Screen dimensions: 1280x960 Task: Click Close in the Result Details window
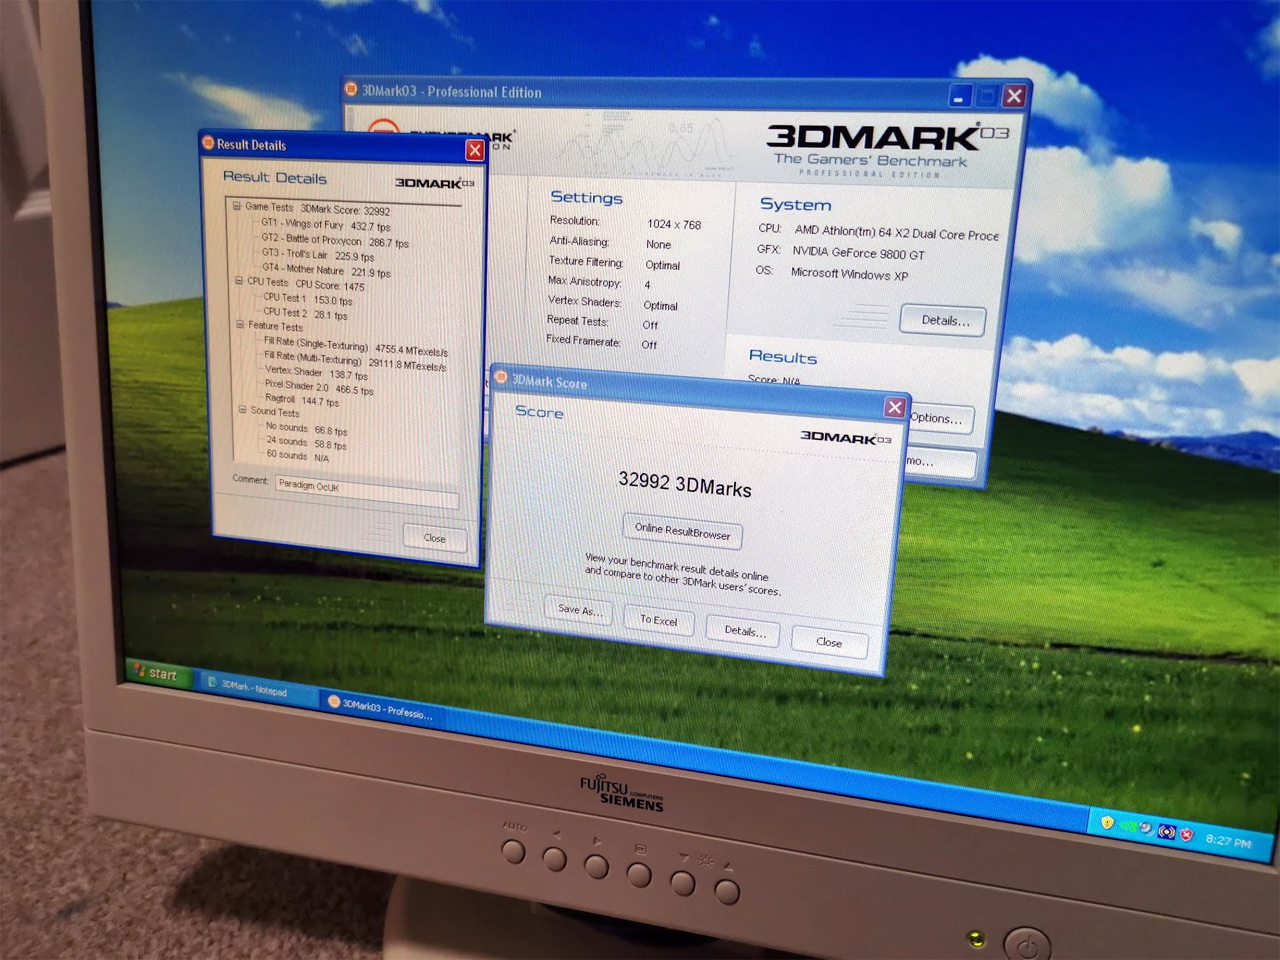[435, 538]
